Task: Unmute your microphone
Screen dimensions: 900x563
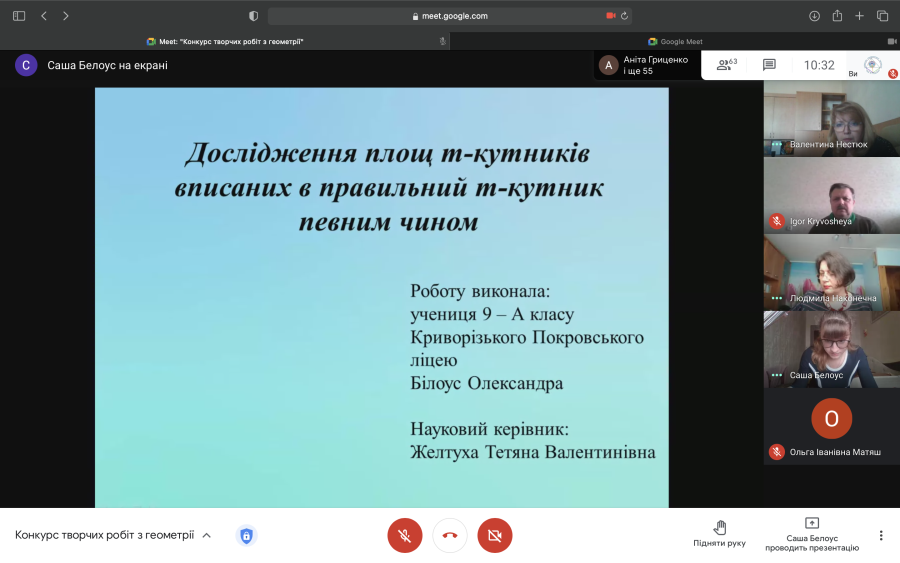Action: point(405,535)
